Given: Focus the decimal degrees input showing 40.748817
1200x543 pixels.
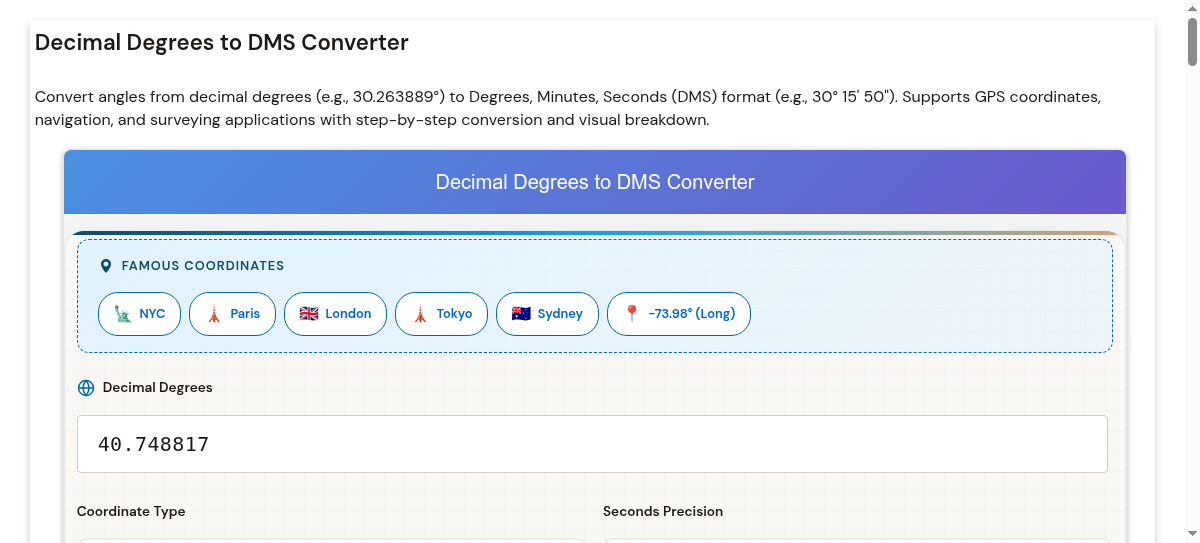Looking at the screenshot, I should tap(592, 444).
